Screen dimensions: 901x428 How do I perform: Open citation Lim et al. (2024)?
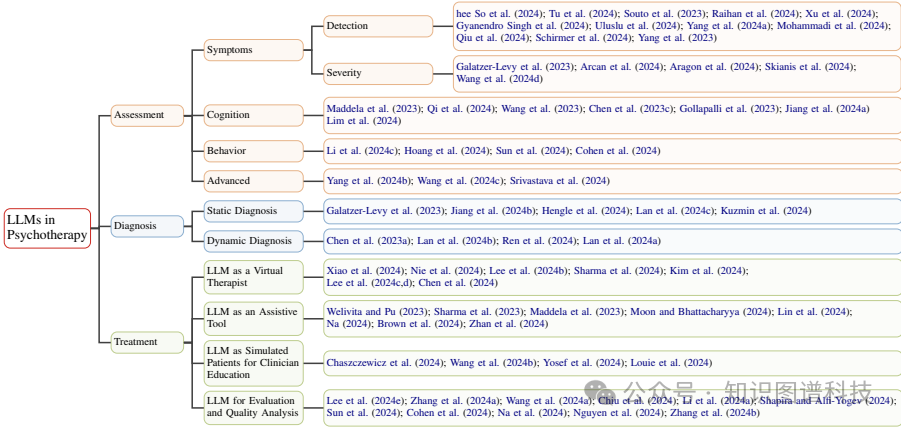(x=364, y=121)
